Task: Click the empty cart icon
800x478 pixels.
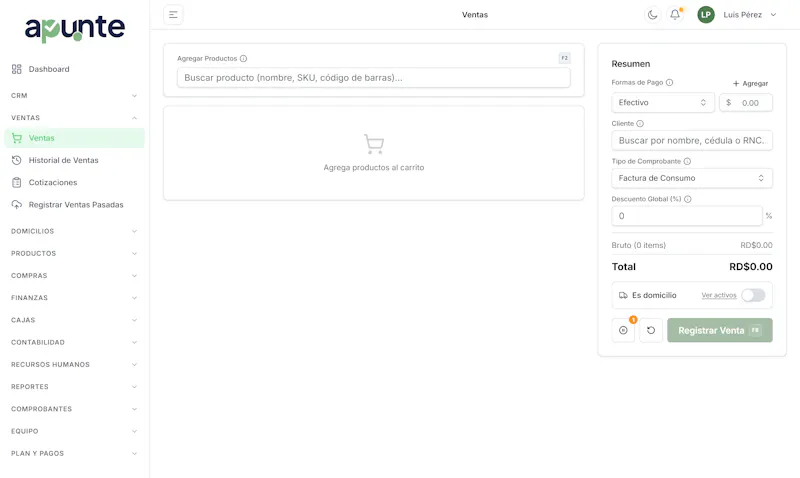Action: (x=374, y=144)
